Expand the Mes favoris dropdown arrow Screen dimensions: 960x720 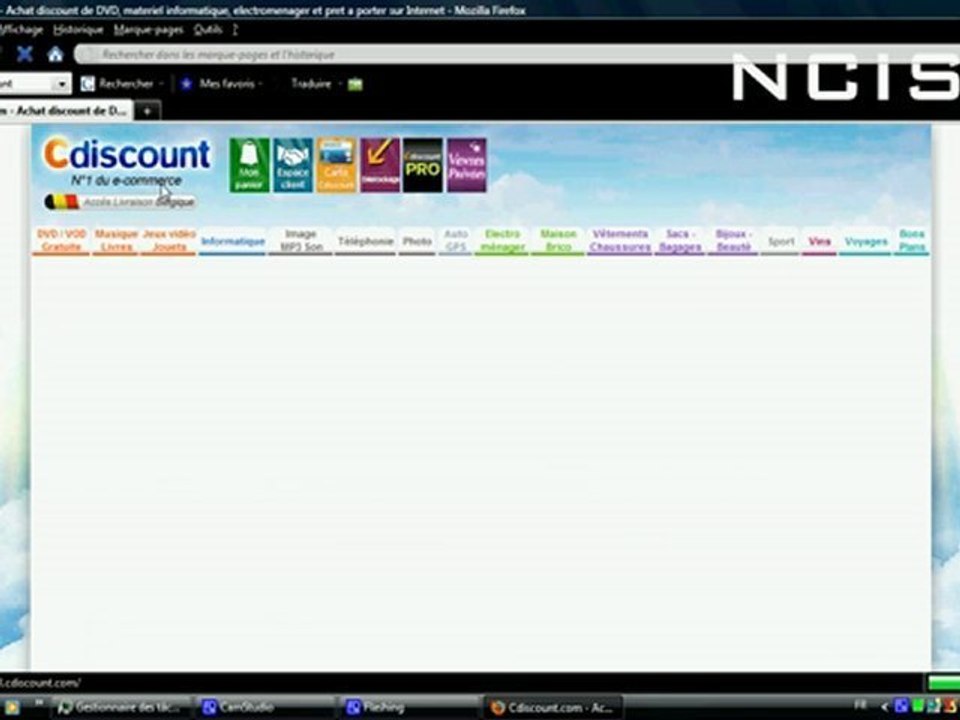coord(261,84)
